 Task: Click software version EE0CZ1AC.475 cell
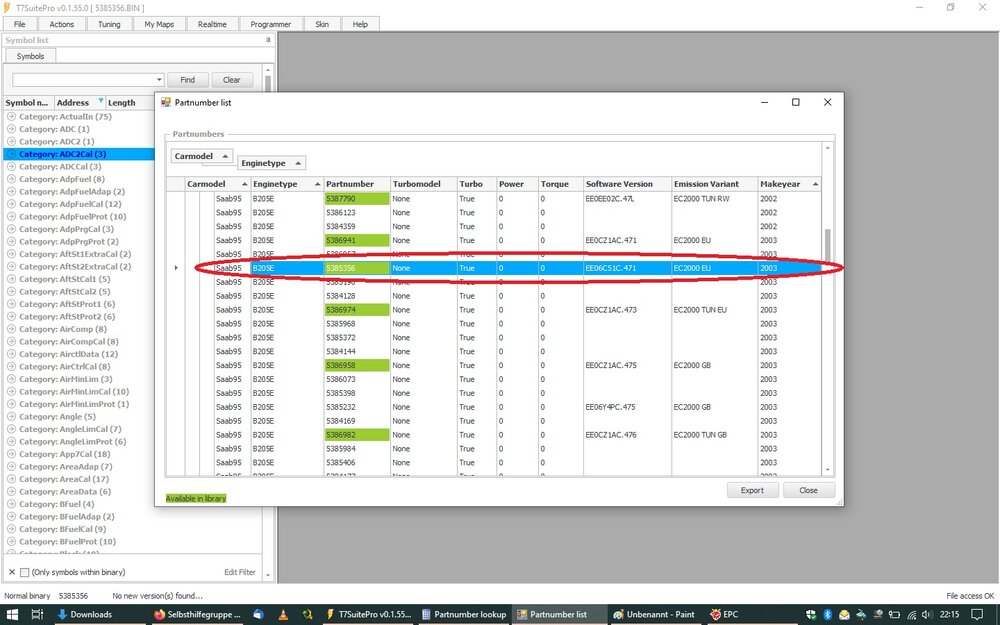[x=627, y=365]
